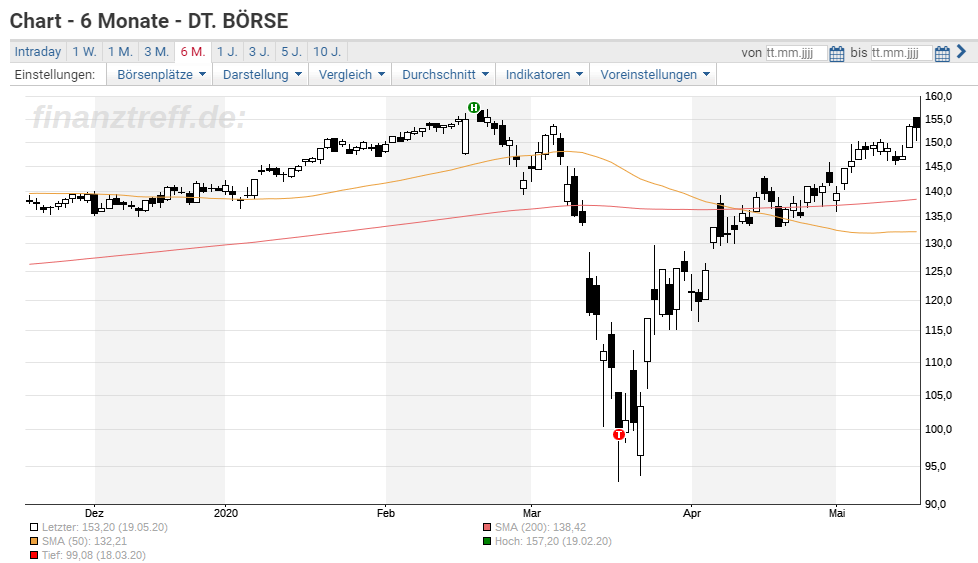Click the '100,0' y-axis price label
The height and width of the screenshot is (563, 978).
[x=938, y=429]
